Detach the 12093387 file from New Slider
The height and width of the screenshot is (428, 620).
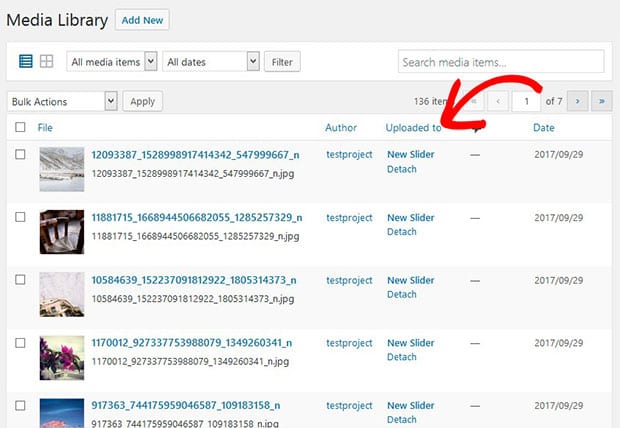pyautogui.click(x=402, y=169)
